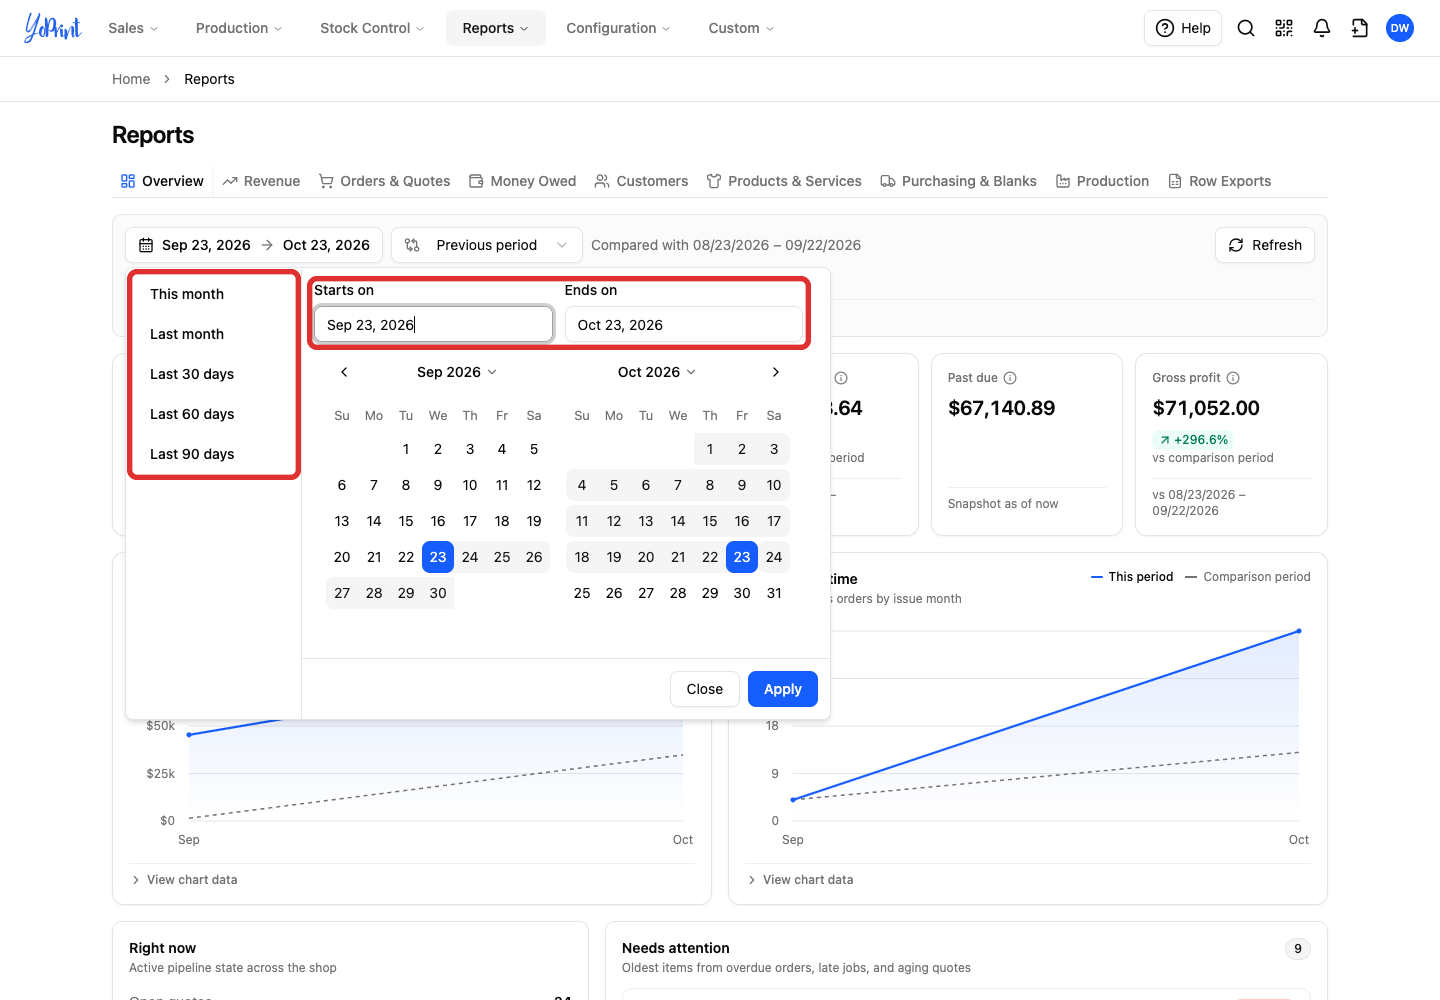This screenshot has height=1000, width=1440.
Task: Expand the Custom menu
Action: point(741,28)
